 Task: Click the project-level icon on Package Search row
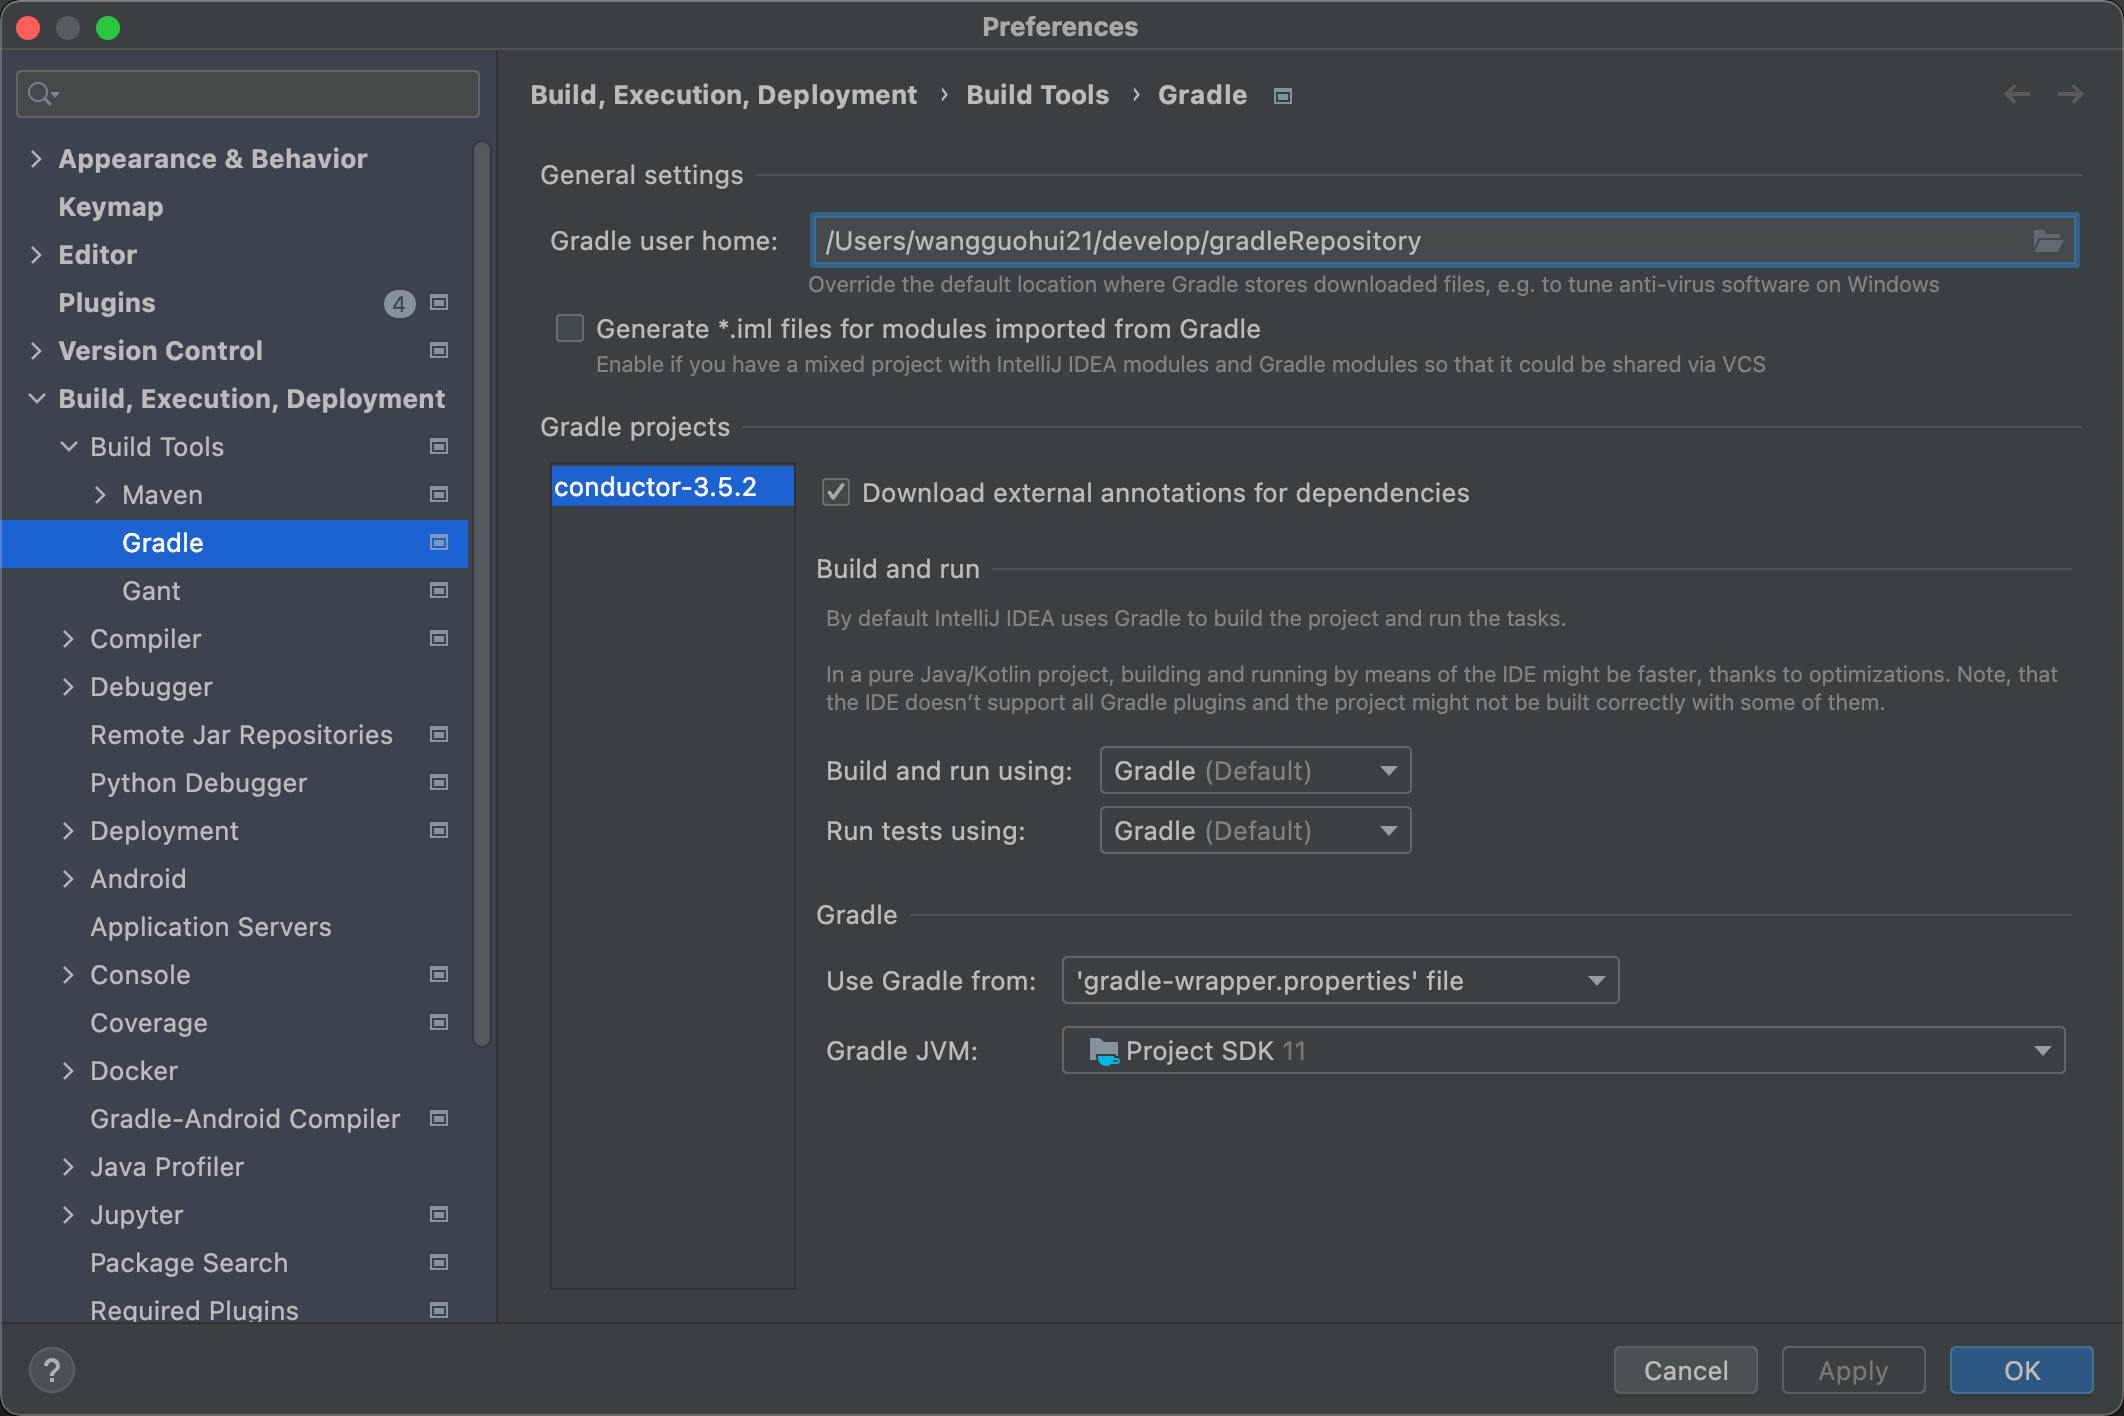[439, 1262]
